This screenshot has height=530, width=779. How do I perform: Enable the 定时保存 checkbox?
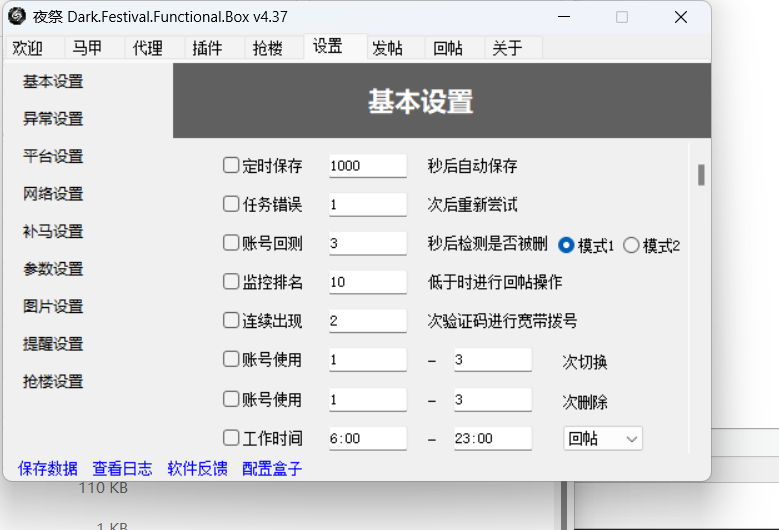tap(231, 166)
